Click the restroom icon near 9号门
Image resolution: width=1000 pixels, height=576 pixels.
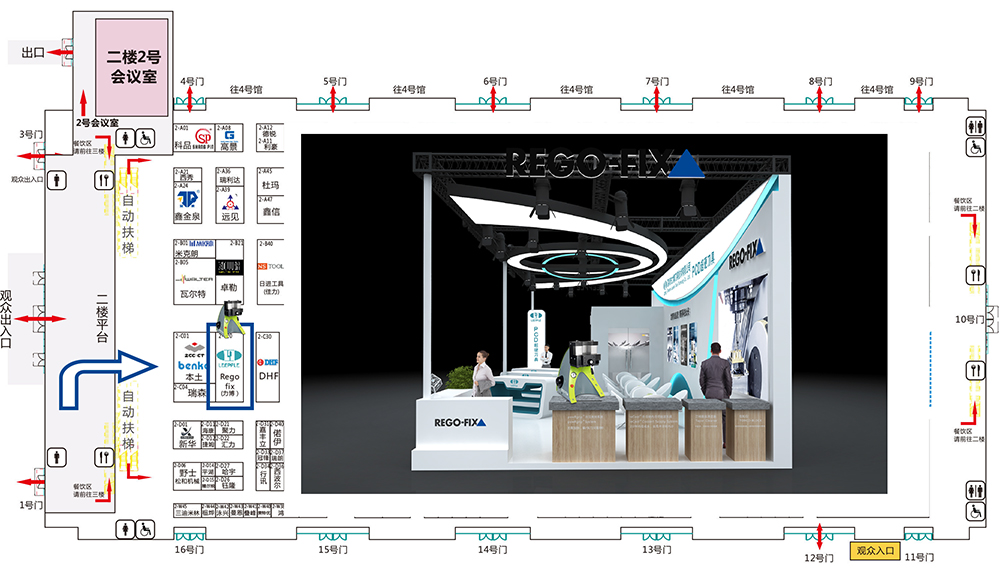point(975,126)
